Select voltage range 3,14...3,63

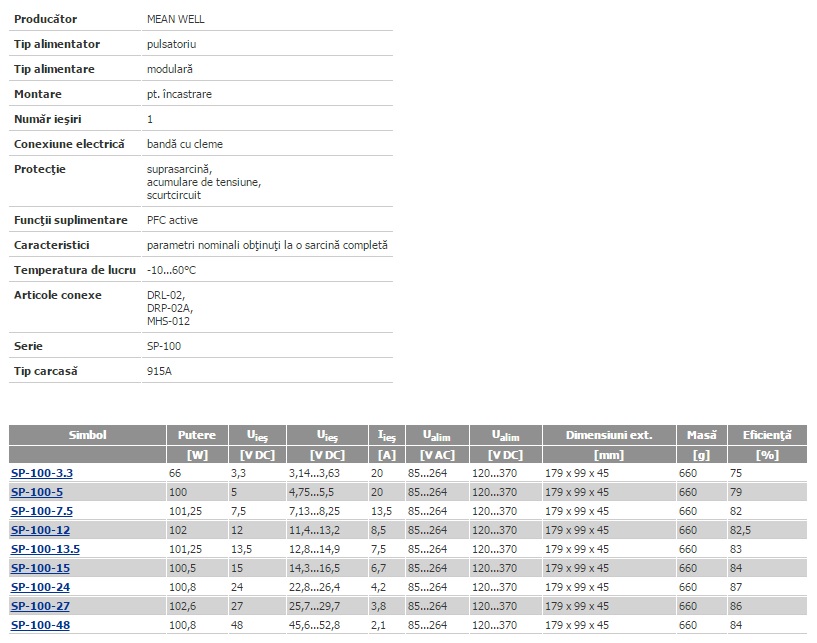coord(314,473)
